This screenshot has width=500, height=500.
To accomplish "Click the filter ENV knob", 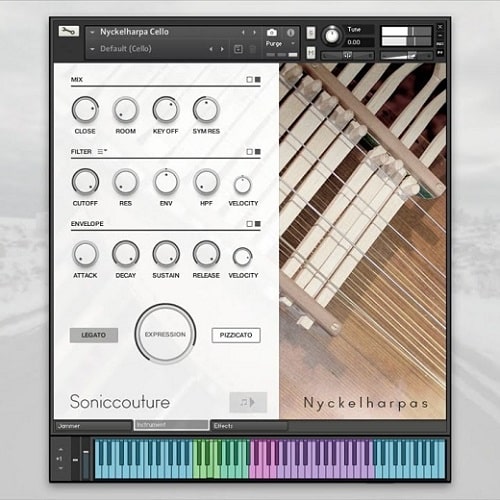I will [x=166, y=182].
